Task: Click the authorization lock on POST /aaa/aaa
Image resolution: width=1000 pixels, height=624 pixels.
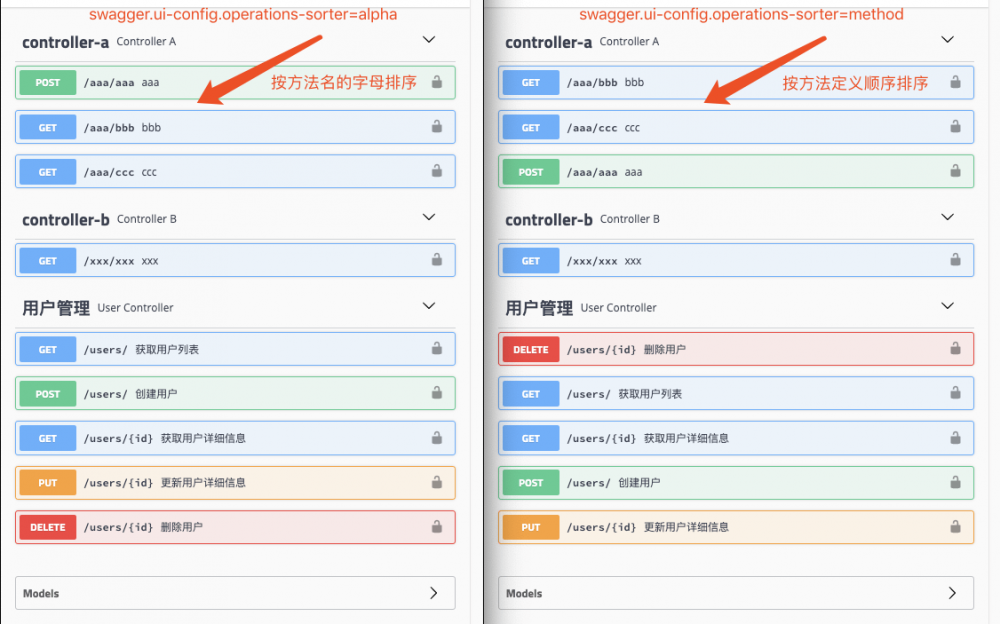Action: [x=437, y=82]
